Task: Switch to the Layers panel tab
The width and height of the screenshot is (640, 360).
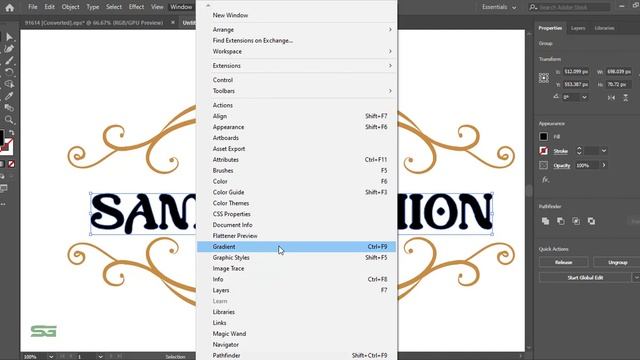Action: pyautogui.click(x=578, y=28)
